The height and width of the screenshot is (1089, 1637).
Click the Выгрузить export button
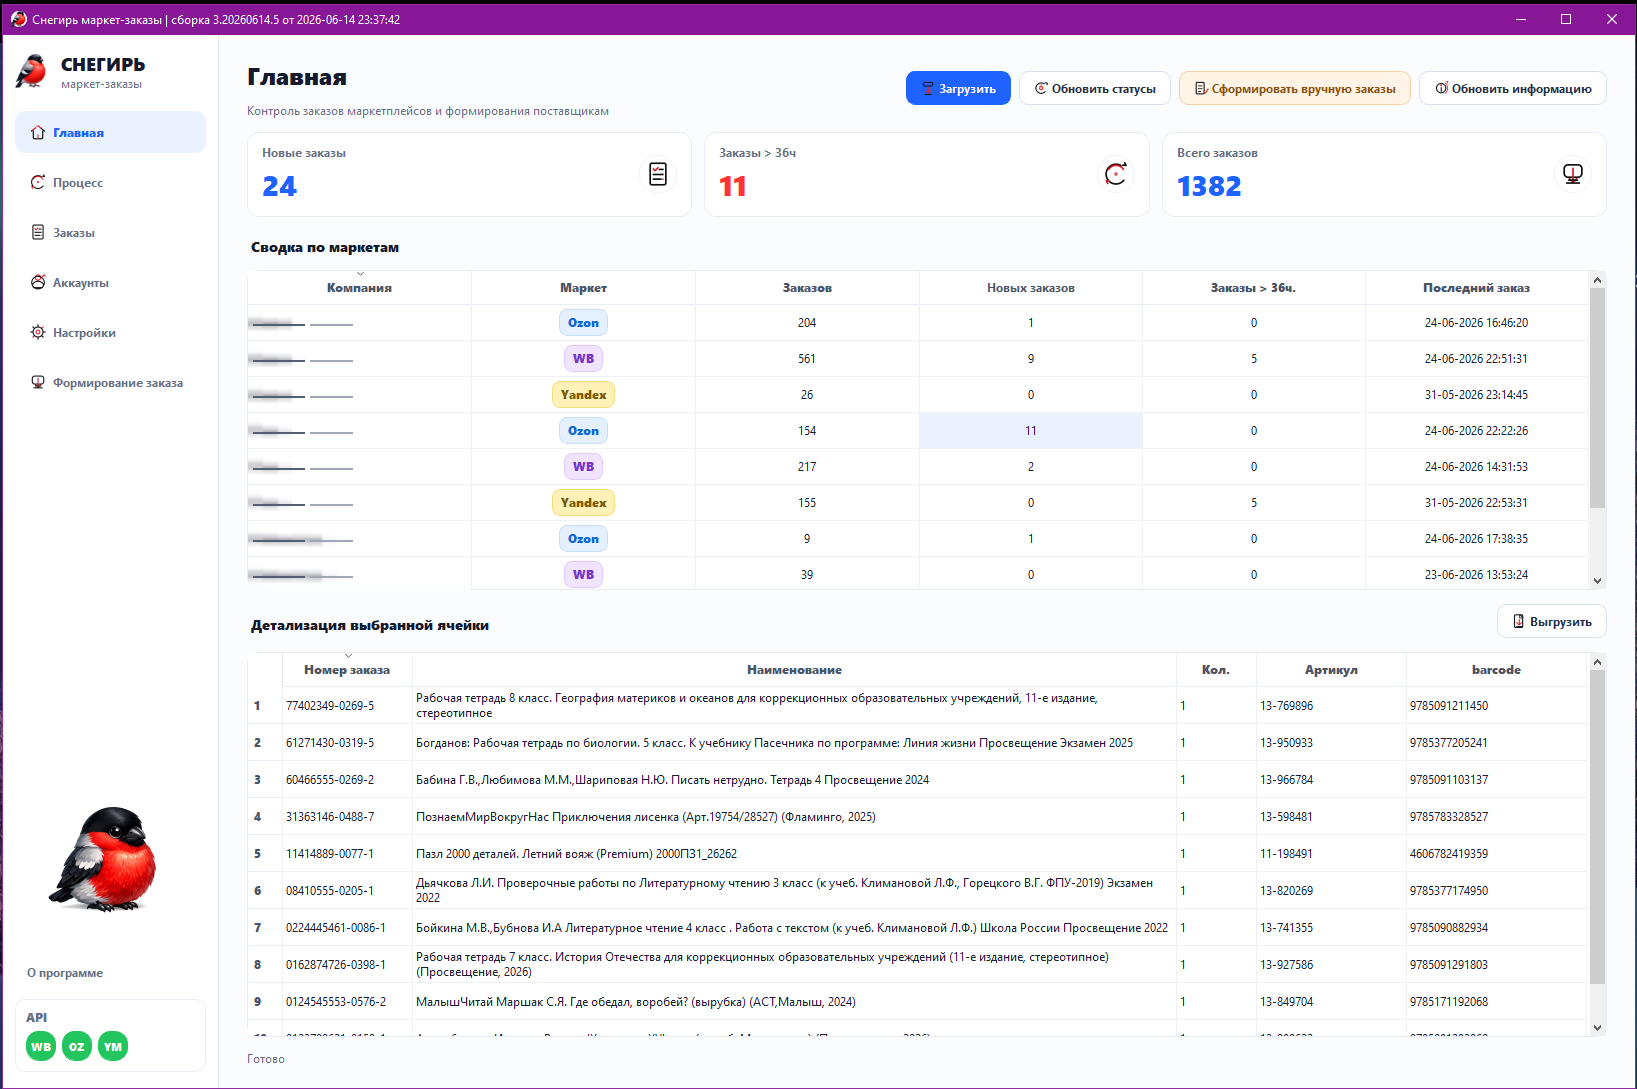[1552, 621]
